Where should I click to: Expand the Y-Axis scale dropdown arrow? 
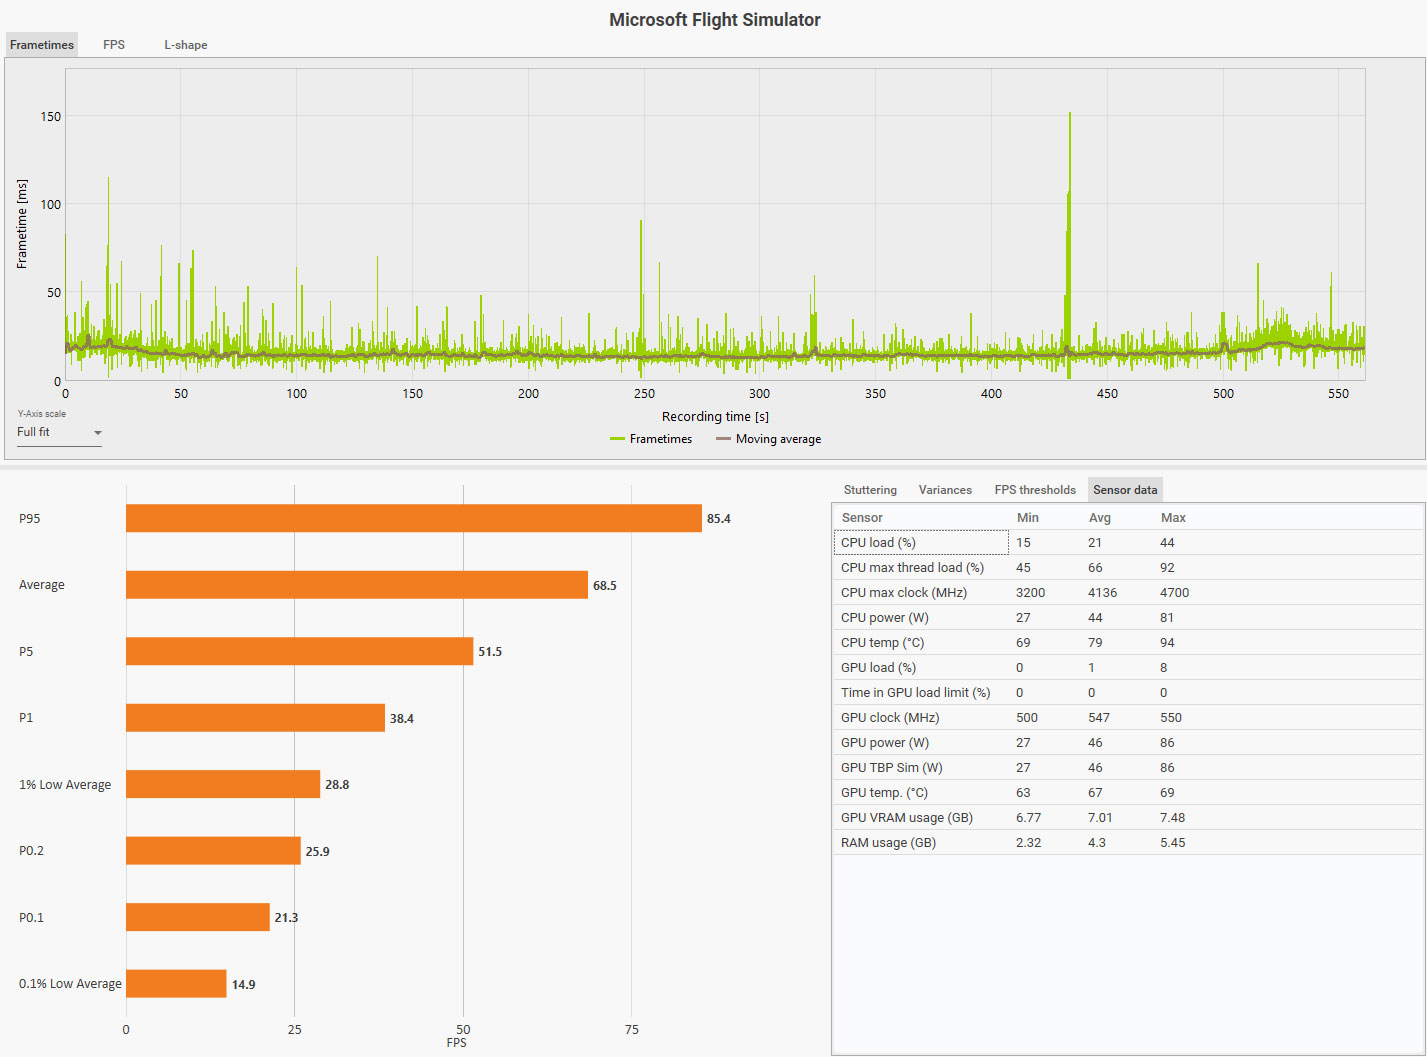(97, 433)
